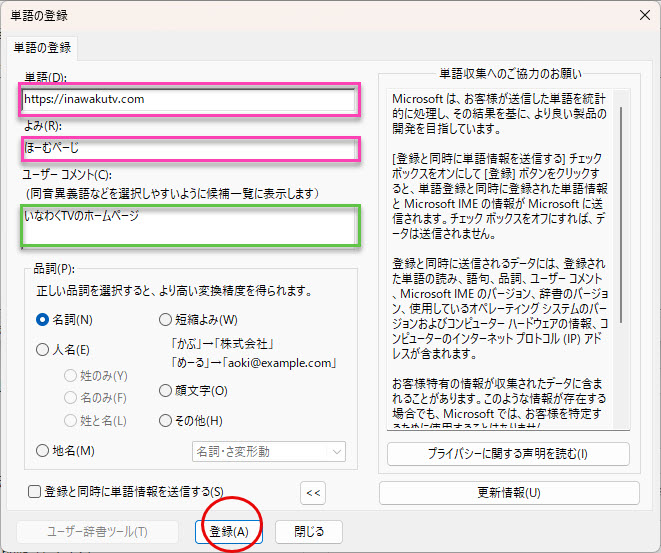Close the dialog with the X icon
This screenshot has height=553, width=661.
tap(645, 16)
